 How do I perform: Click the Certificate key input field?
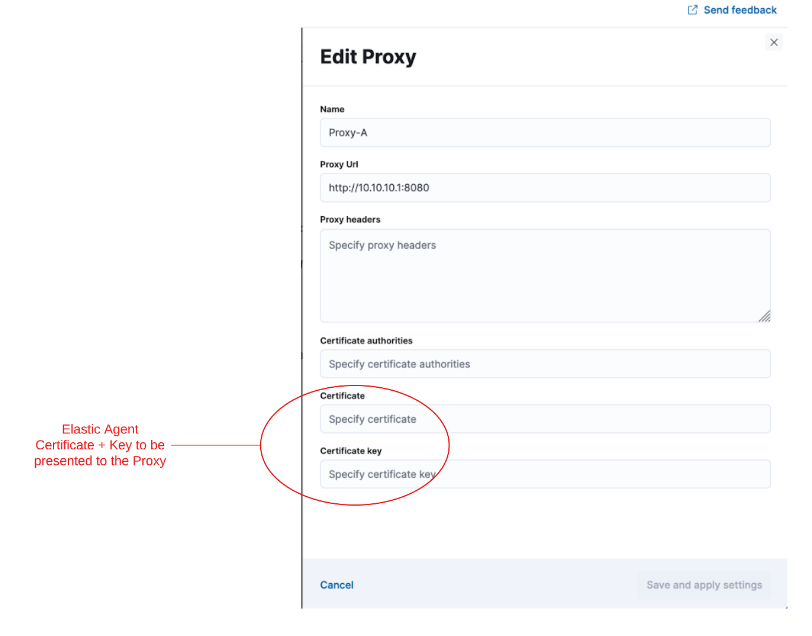tap(545, 473)
